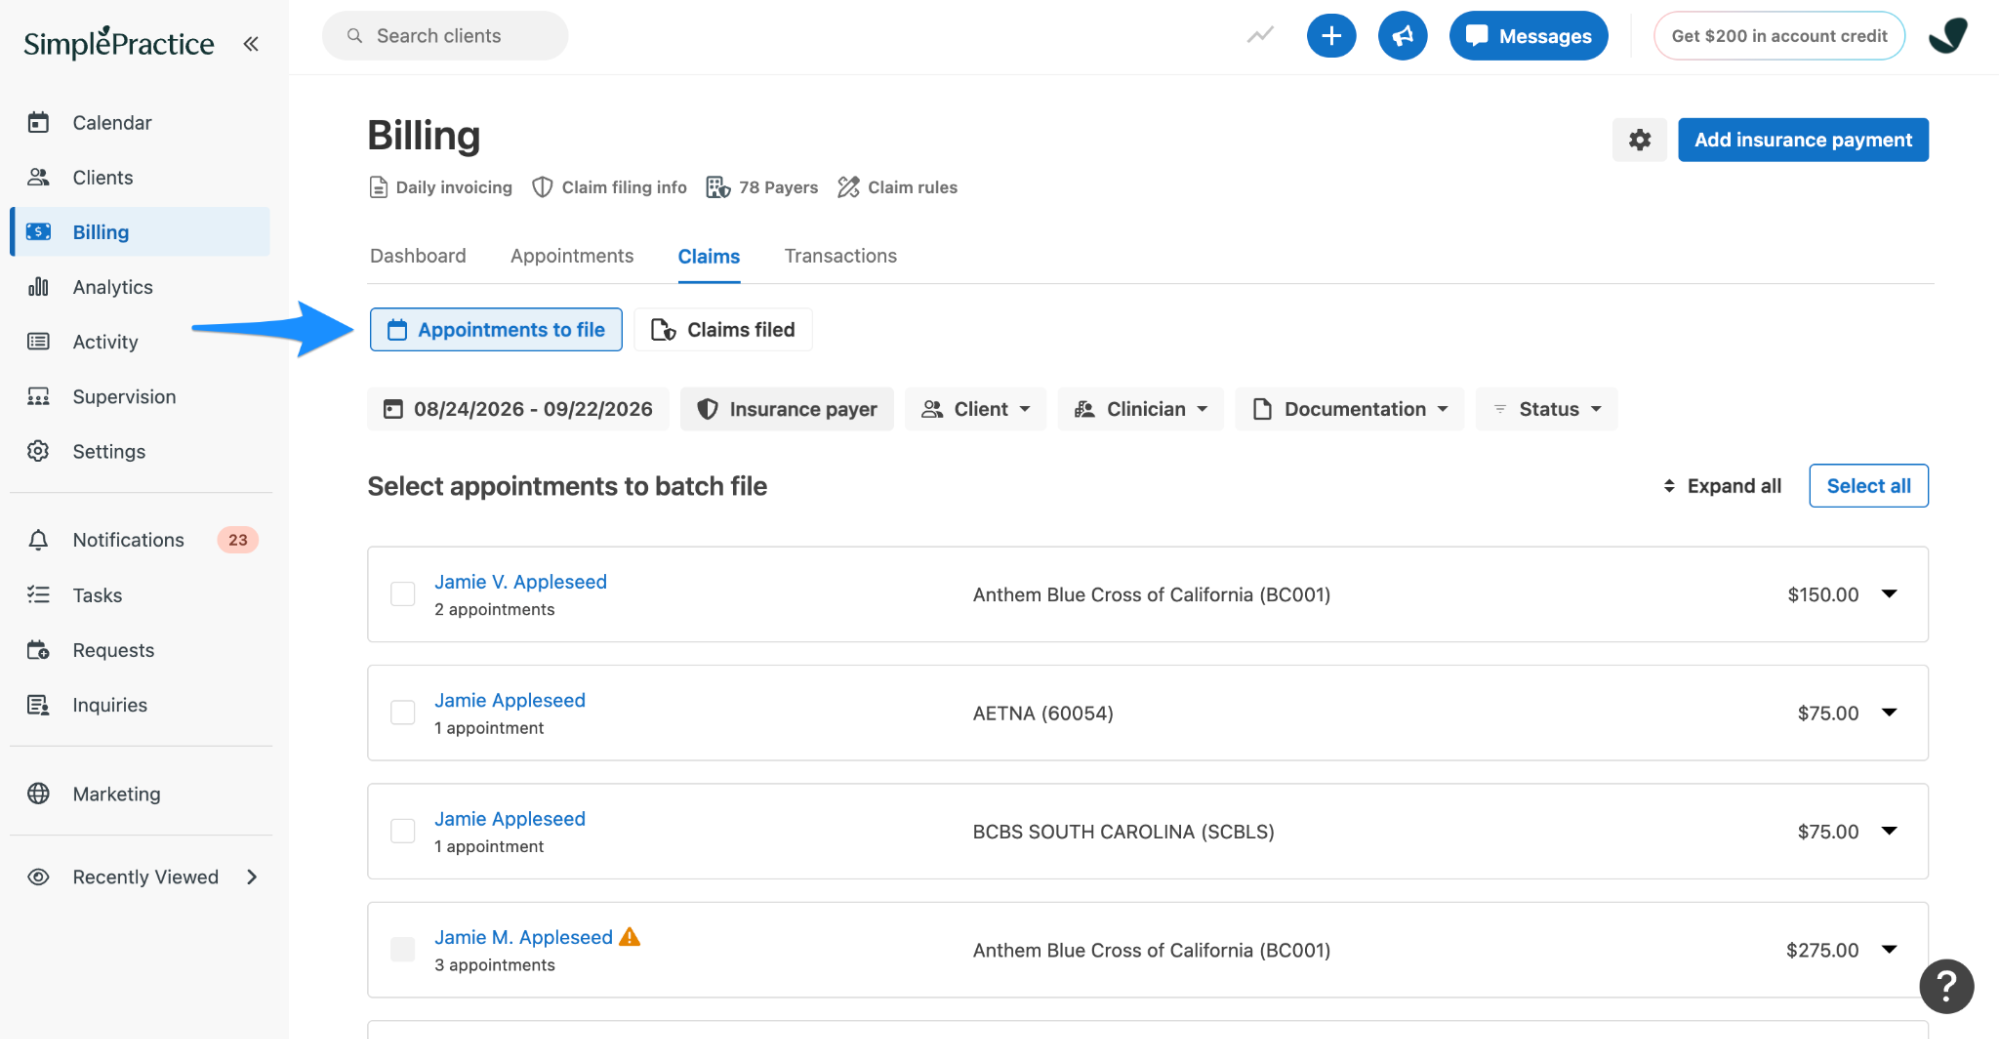Open billing settings gear button
1999x1039 pixels.
tap(1639, 140)
